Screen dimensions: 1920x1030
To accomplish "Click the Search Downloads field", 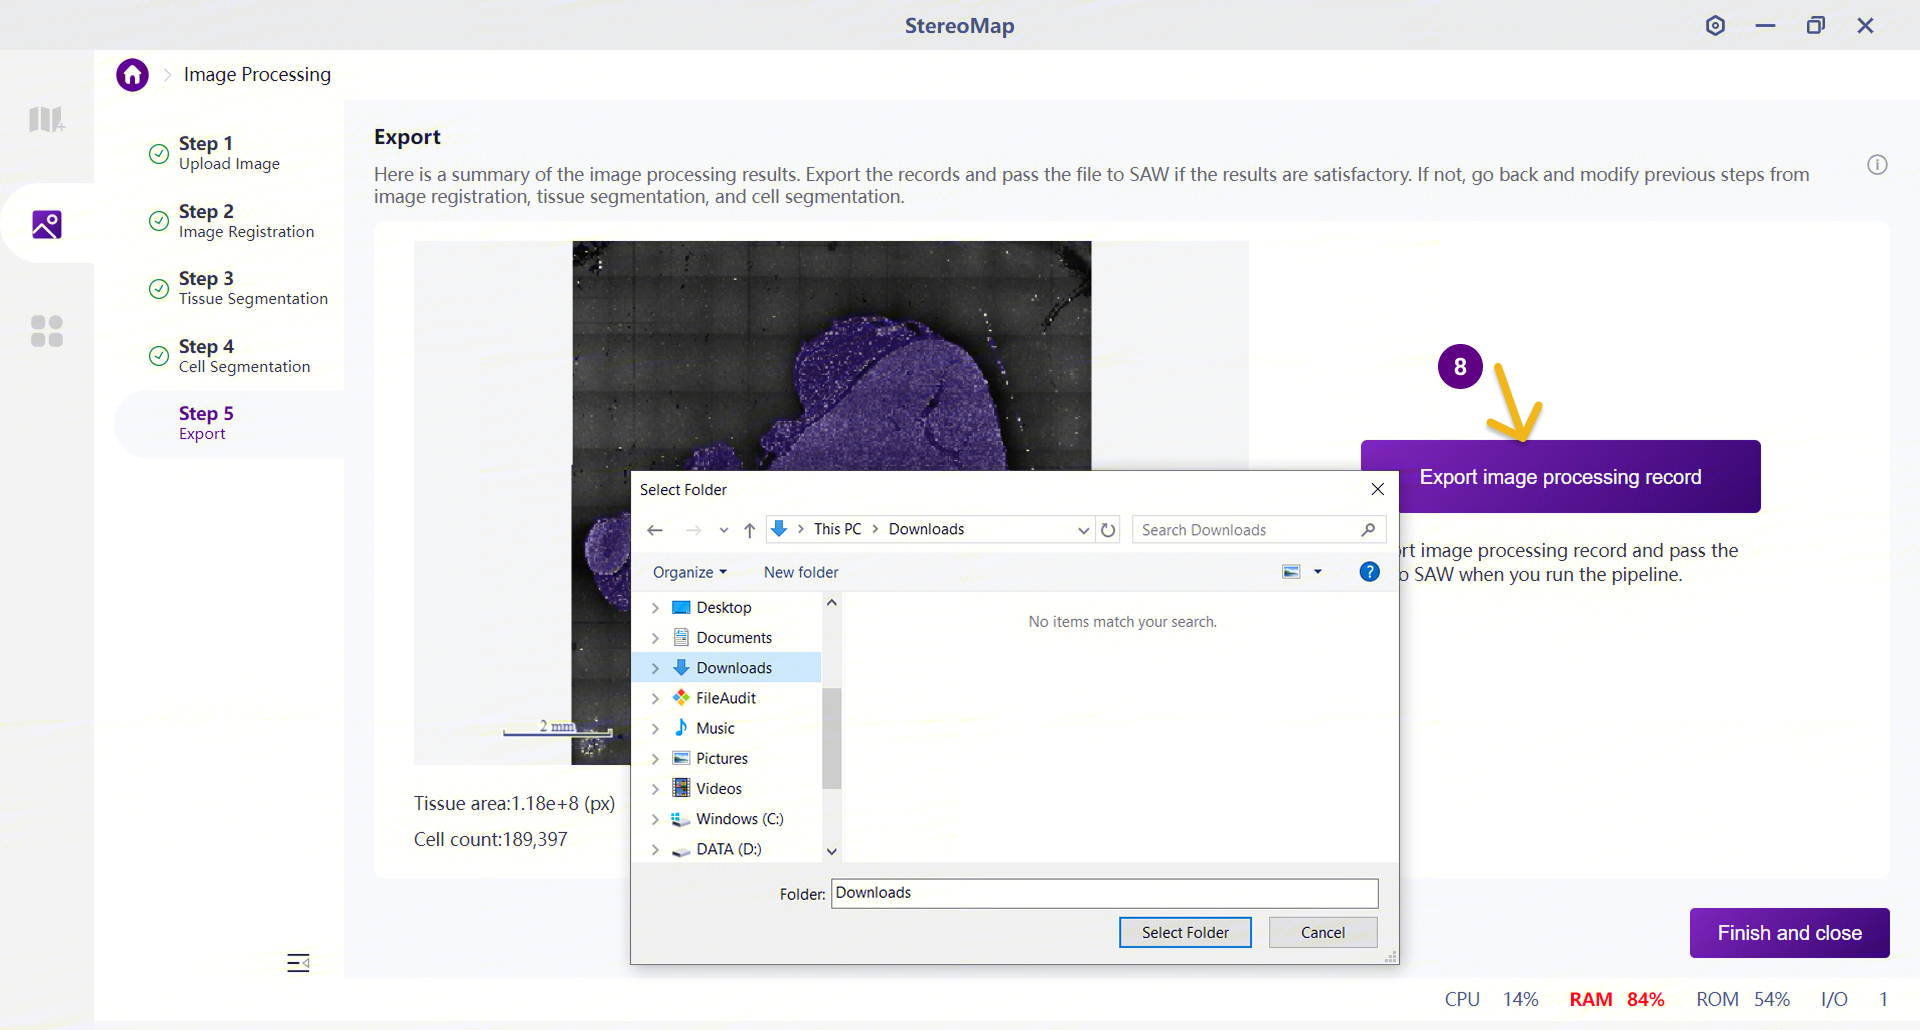I will (x=1259, y=530).
